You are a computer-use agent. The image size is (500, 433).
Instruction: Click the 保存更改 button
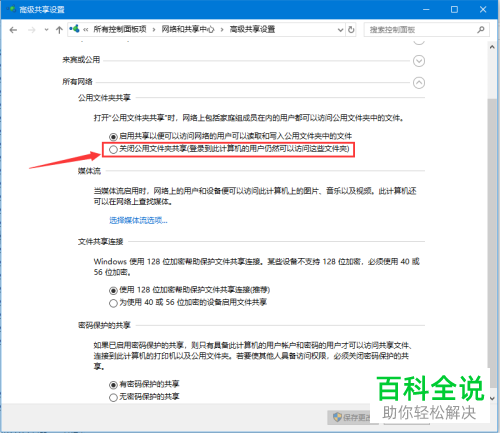coord(353,417)
